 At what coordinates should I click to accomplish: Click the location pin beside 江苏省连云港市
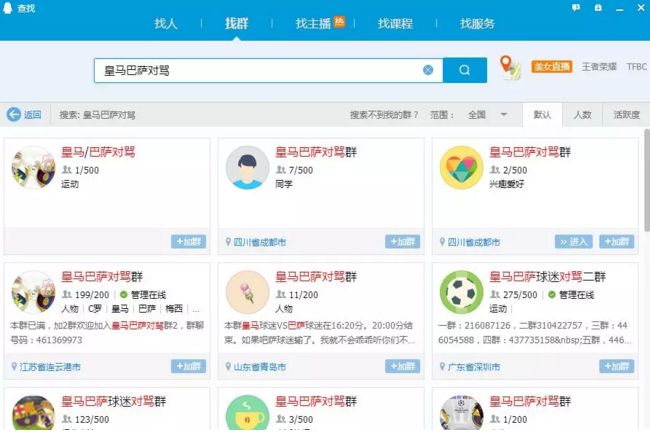(14, 366)
